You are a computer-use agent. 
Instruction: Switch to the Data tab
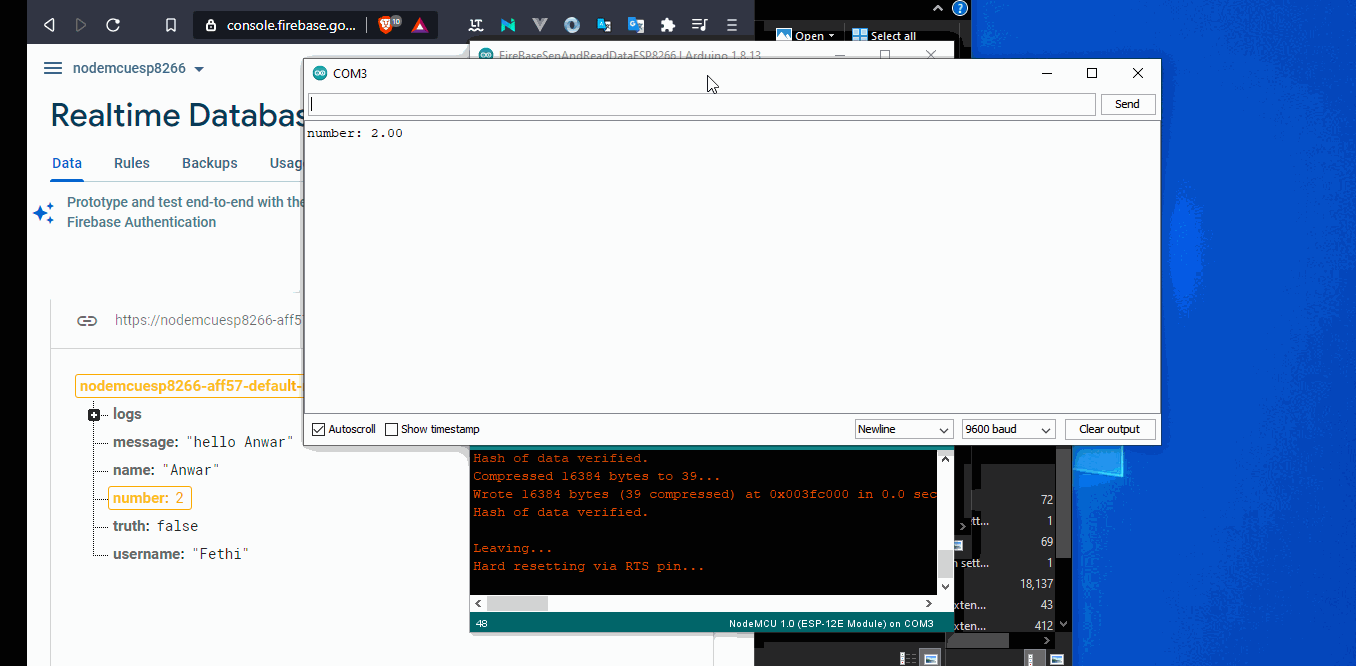tap(67, 163)
